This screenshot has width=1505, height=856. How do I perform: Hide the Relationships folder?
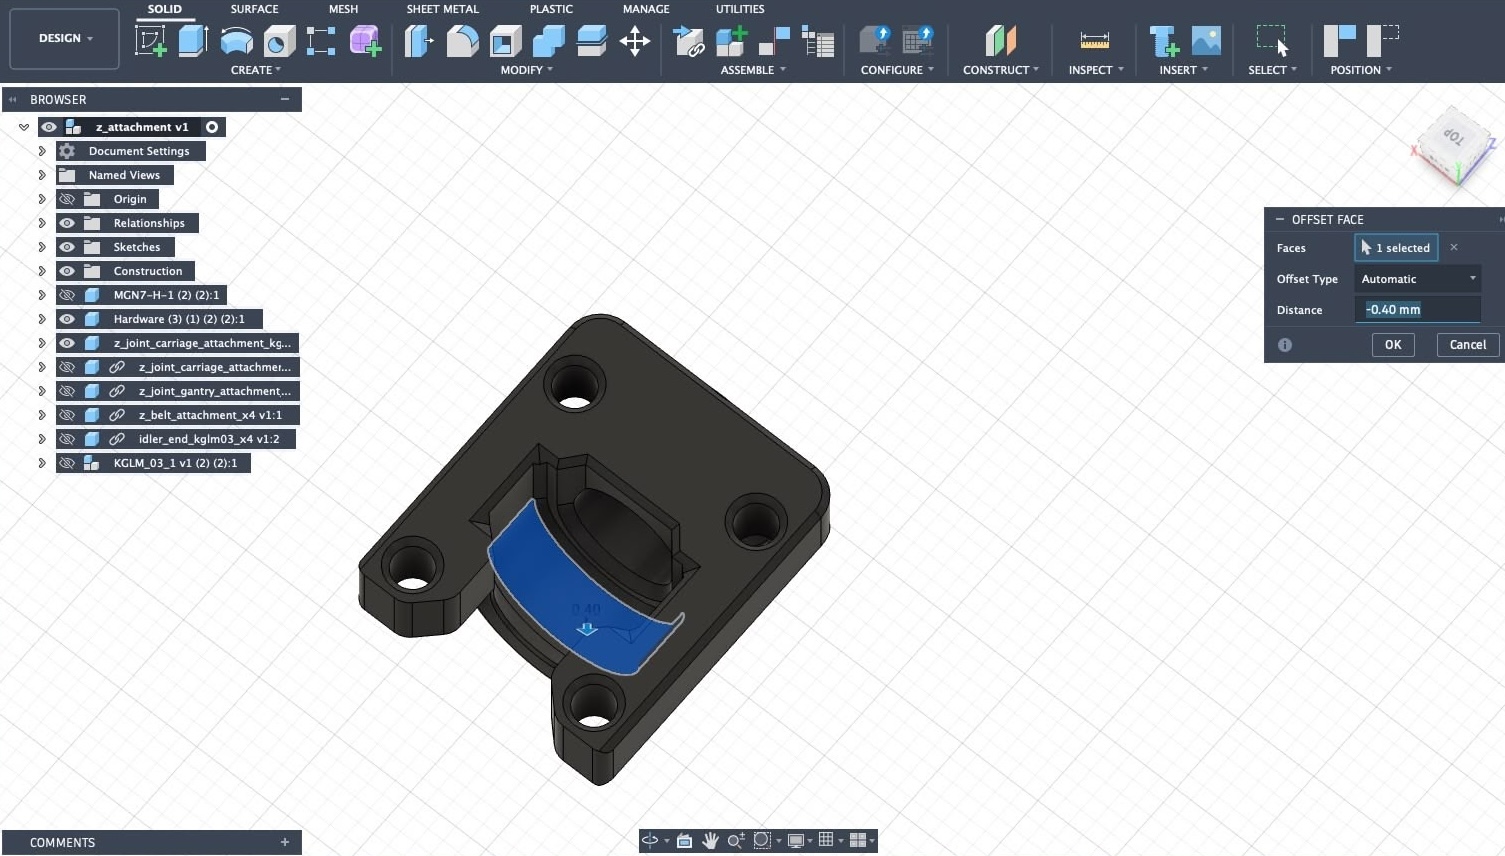(67, 223)
